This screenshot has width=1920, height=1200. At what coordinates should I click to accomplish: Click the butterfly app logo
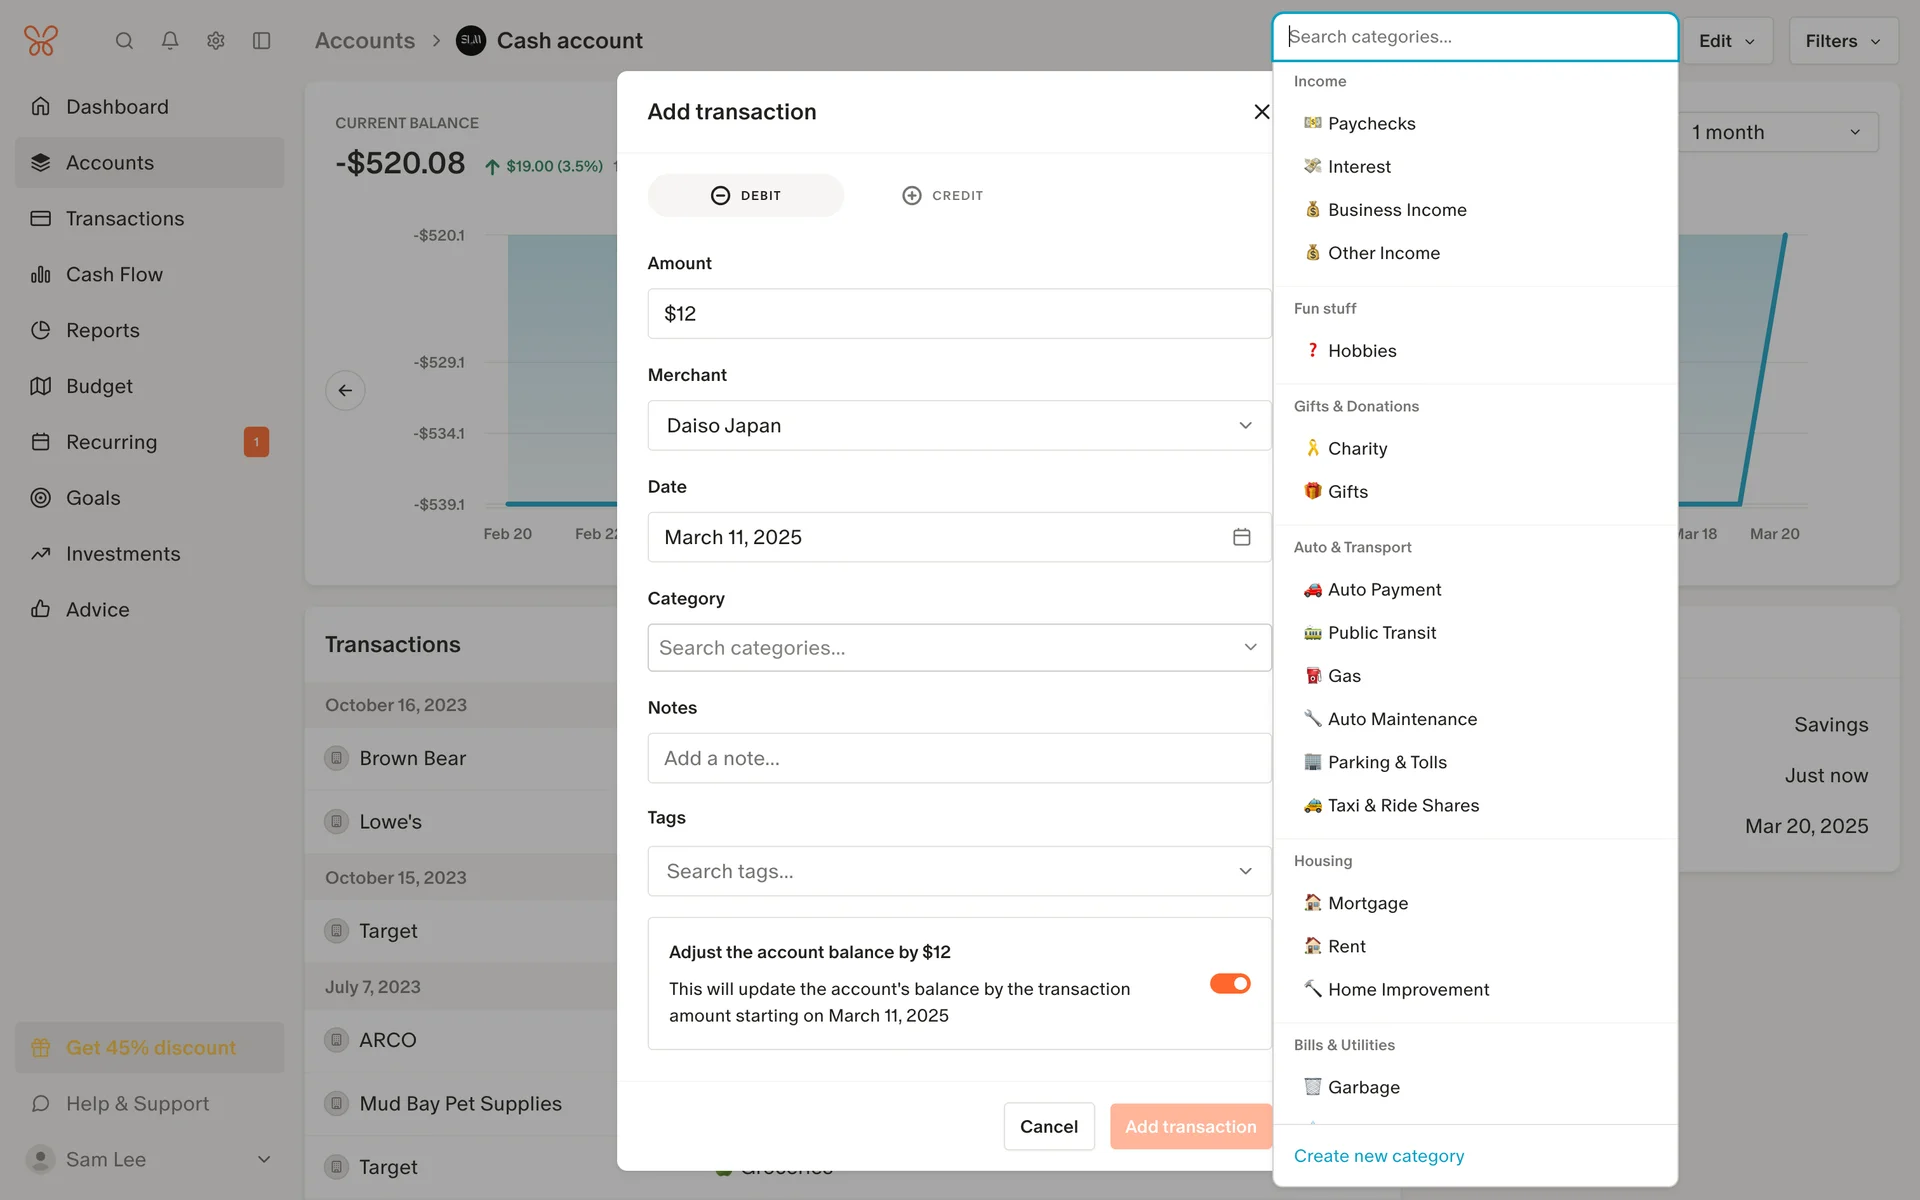coord(41,41)
